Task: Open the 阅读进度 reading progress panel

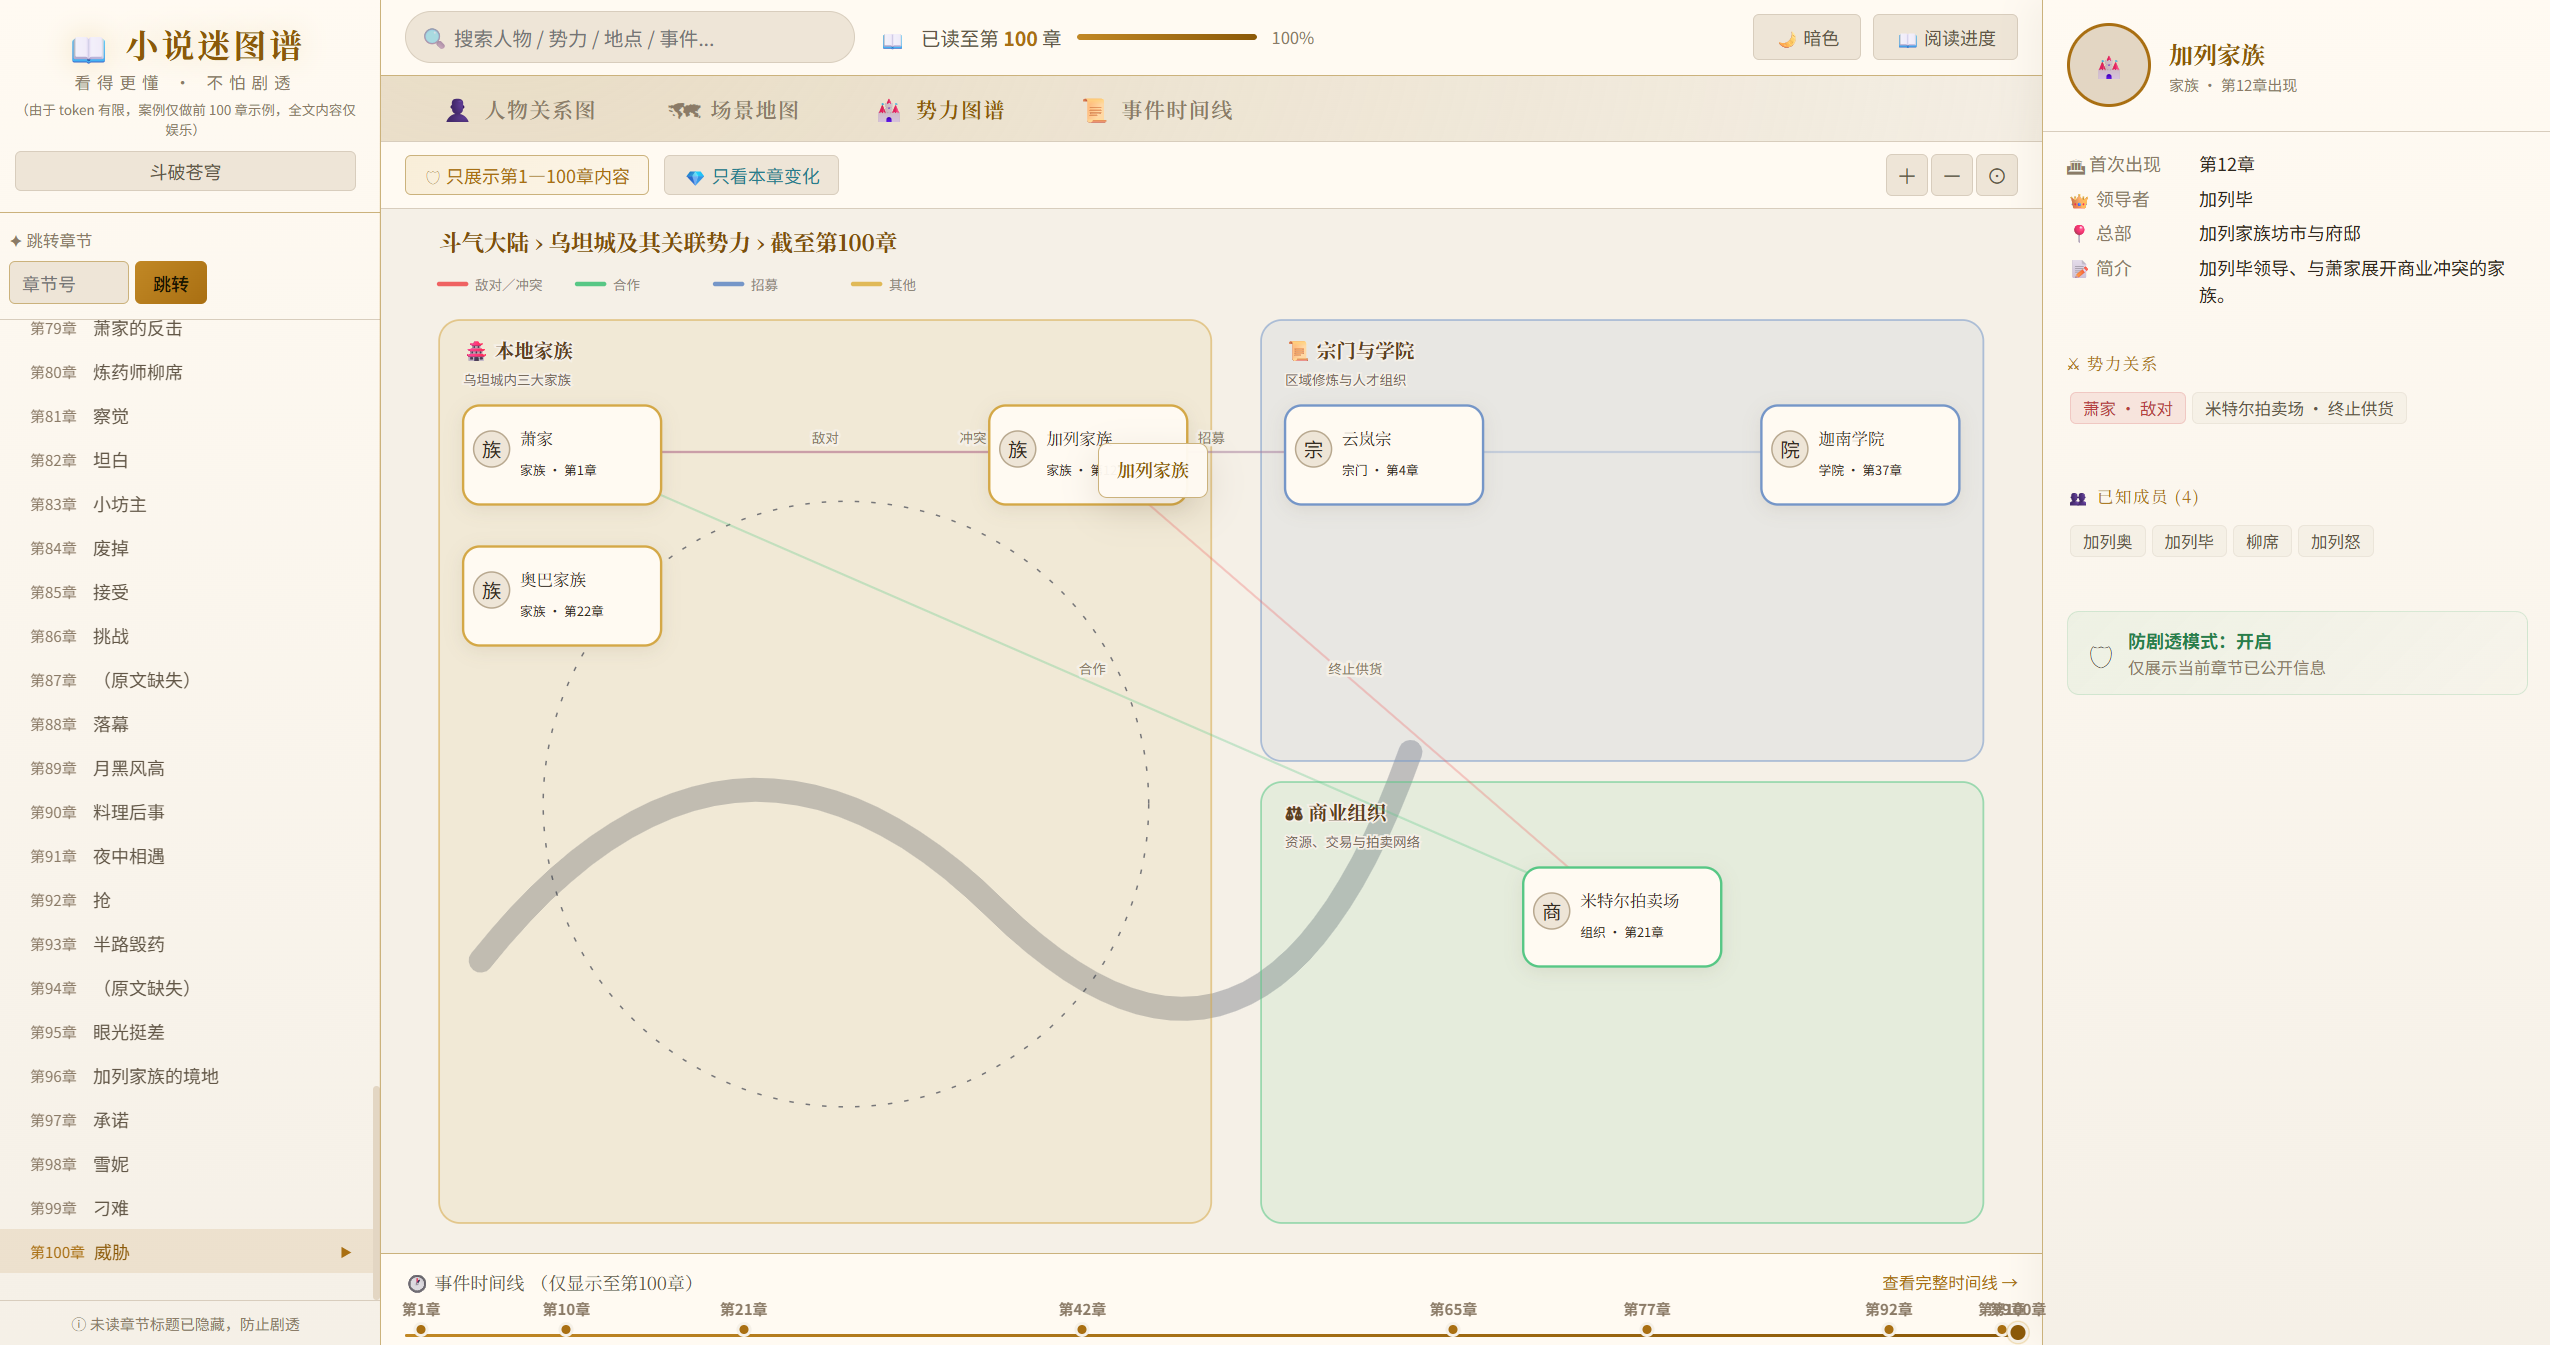Action: click(1945, 38)
